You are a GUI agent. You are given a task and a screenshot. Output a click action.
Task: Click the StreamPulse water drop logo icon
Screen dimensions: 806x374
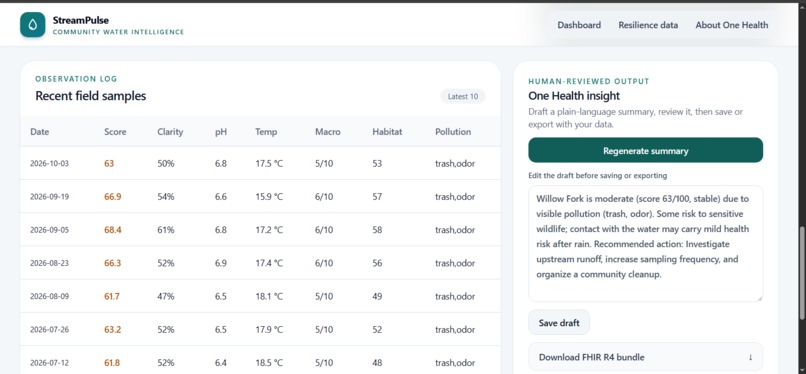[x=33, y=25]
